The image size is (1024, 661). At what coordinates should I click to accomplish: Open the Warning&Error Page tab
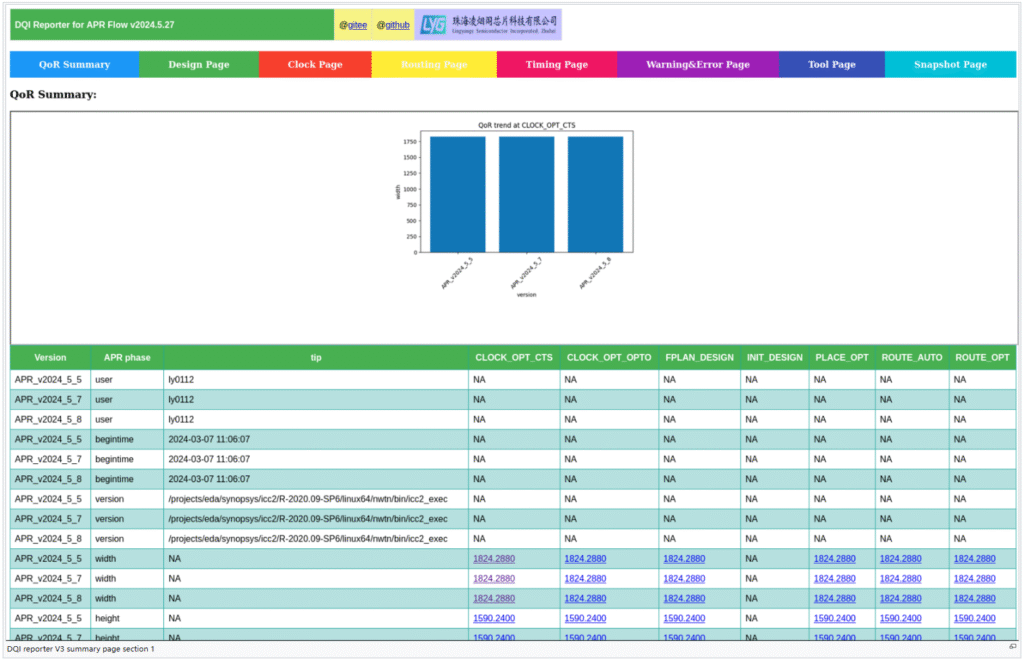point(697,64)
